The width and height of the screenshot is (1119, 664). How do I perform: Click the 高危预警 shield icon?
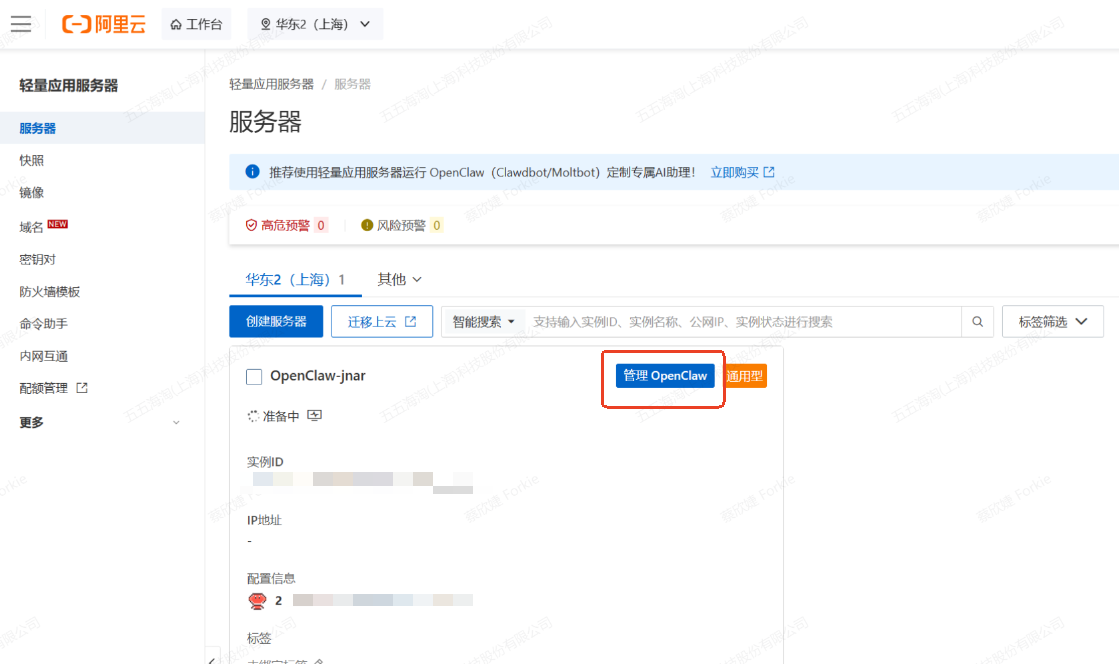(x=250, y=225)
